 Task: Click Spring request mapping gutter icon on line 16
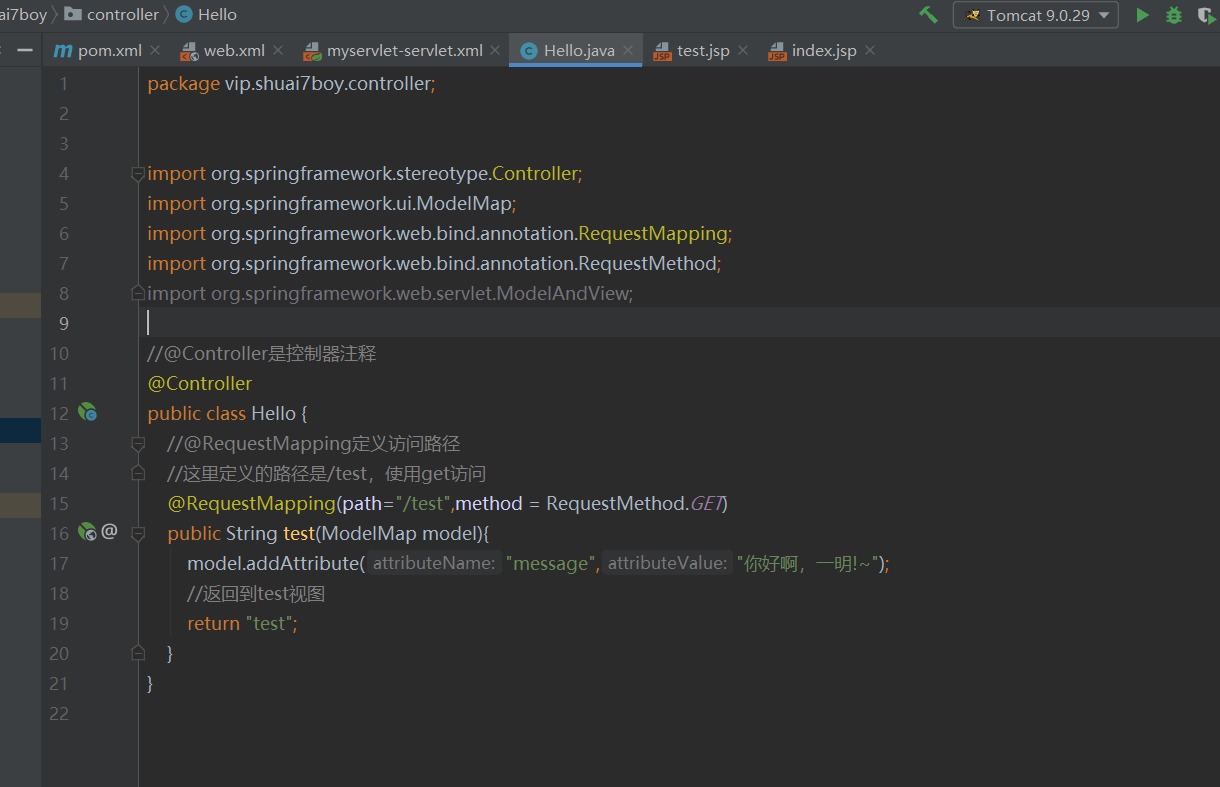coord(87,532)
